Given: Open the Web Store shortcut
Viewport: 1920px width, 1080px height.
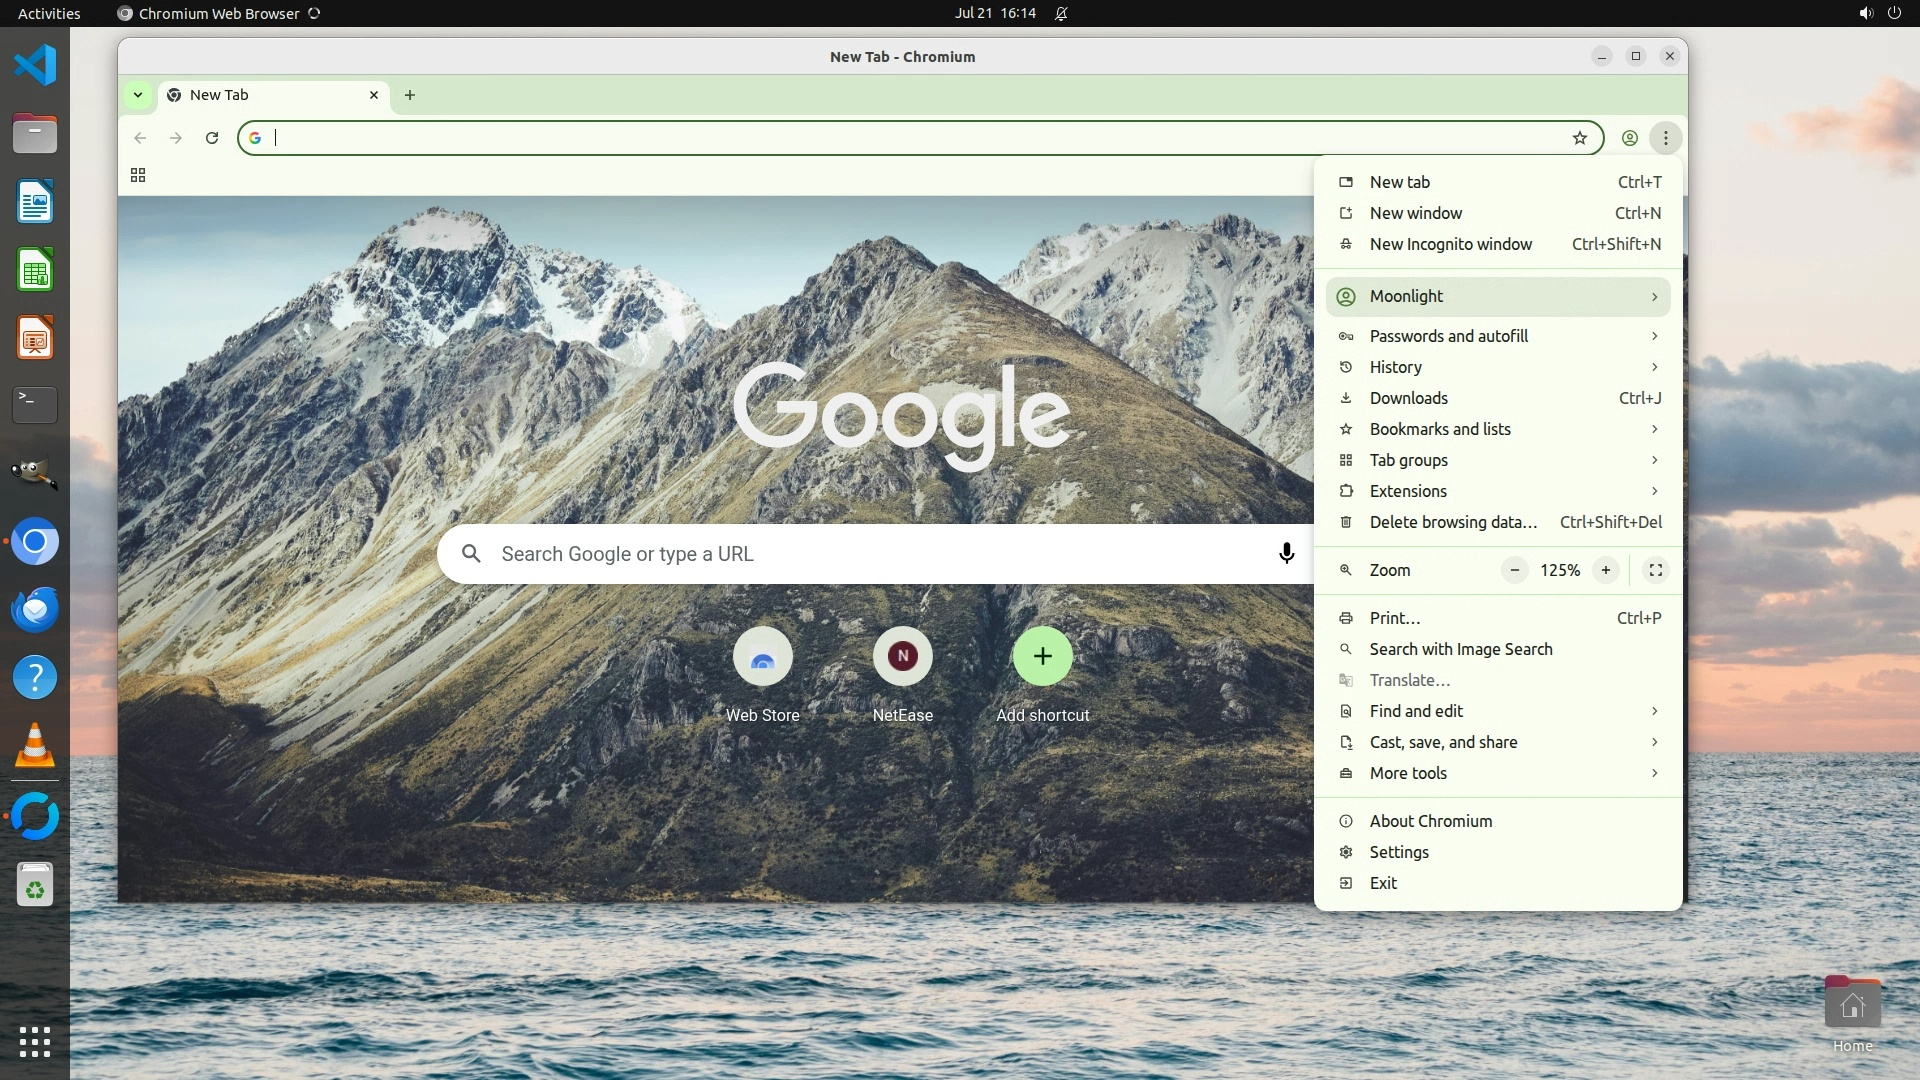Looking at the screenshot, I should coord(762,657).
